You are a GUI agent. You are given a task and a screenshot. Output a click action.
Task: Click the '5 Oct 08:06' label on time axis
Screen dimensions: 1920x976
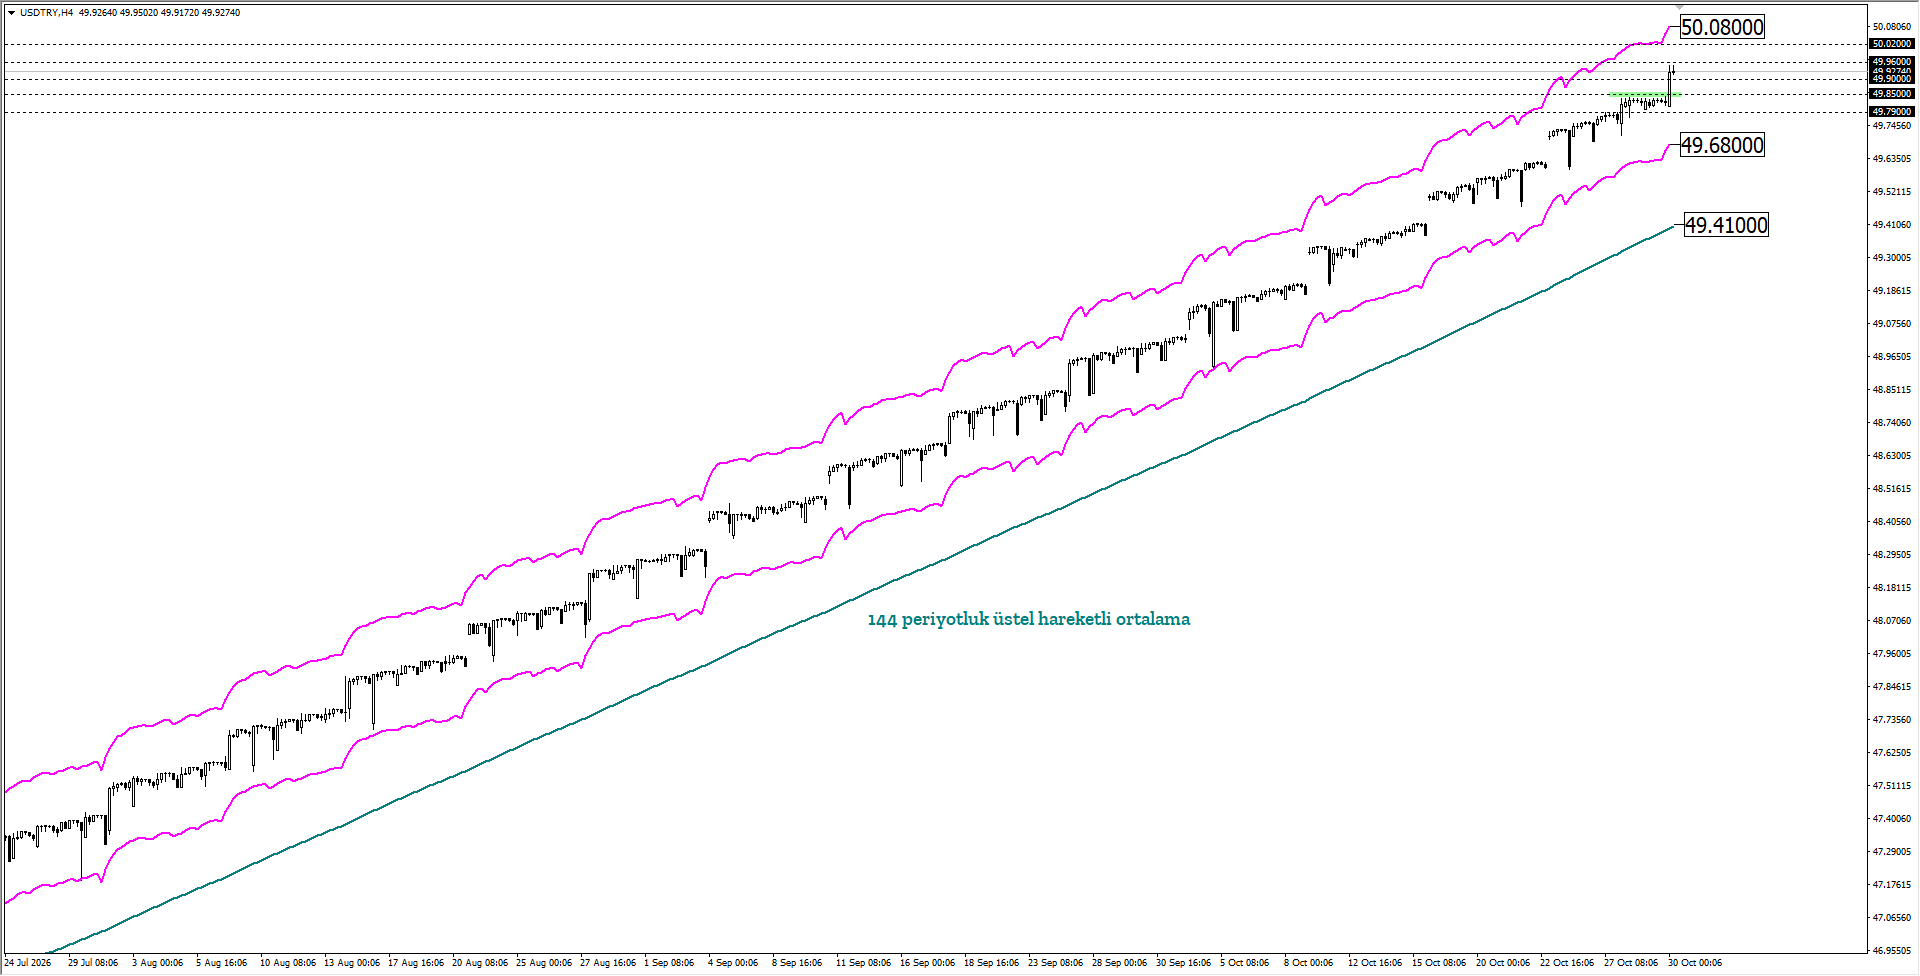[1244, 963]
